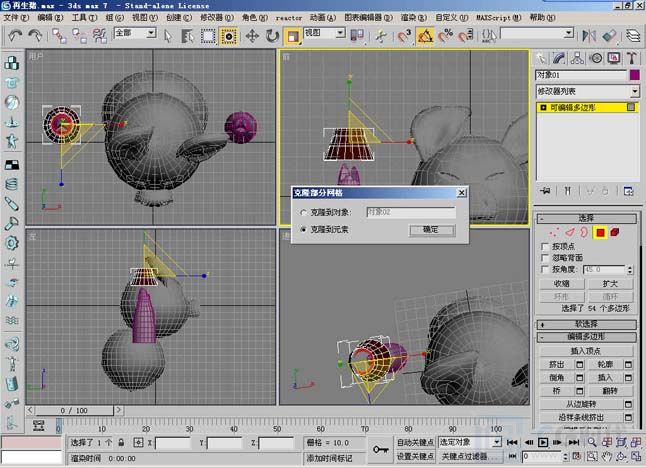Open the reactor menu
Image resolution: width=646 pixels, height=468 pixels.
(288, 18)
